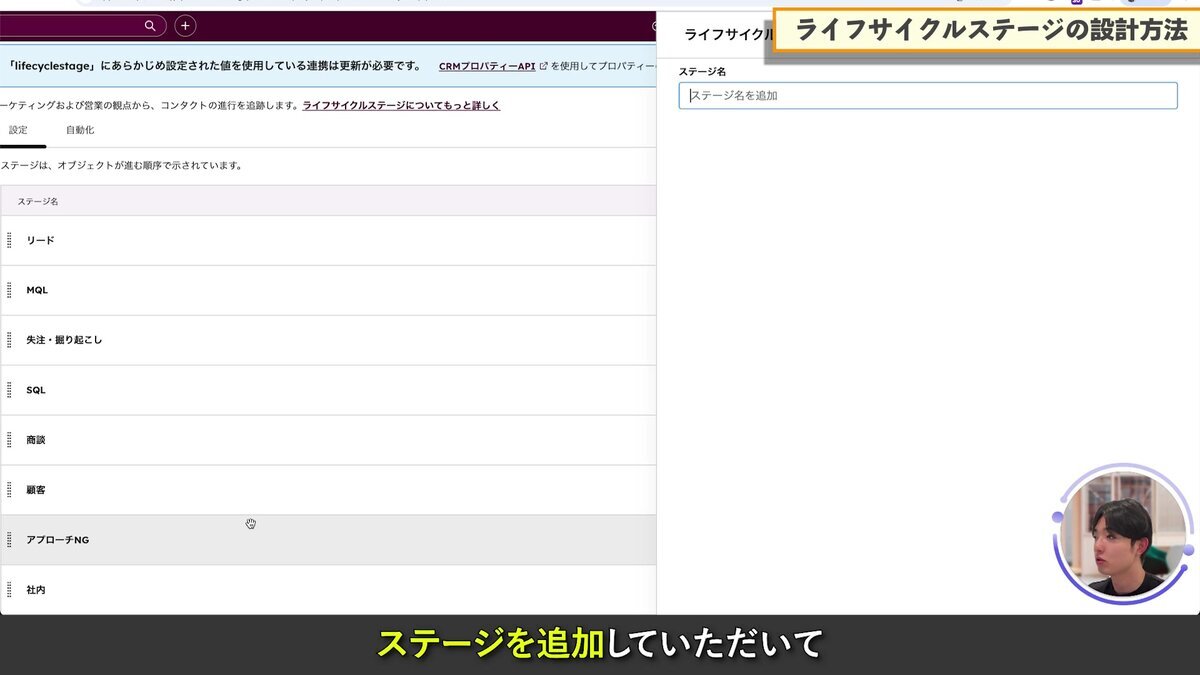The height and width of the screenshot is (675, 1200).
Task: Click the drag handle for MQL stage
Action: [9, 290]
